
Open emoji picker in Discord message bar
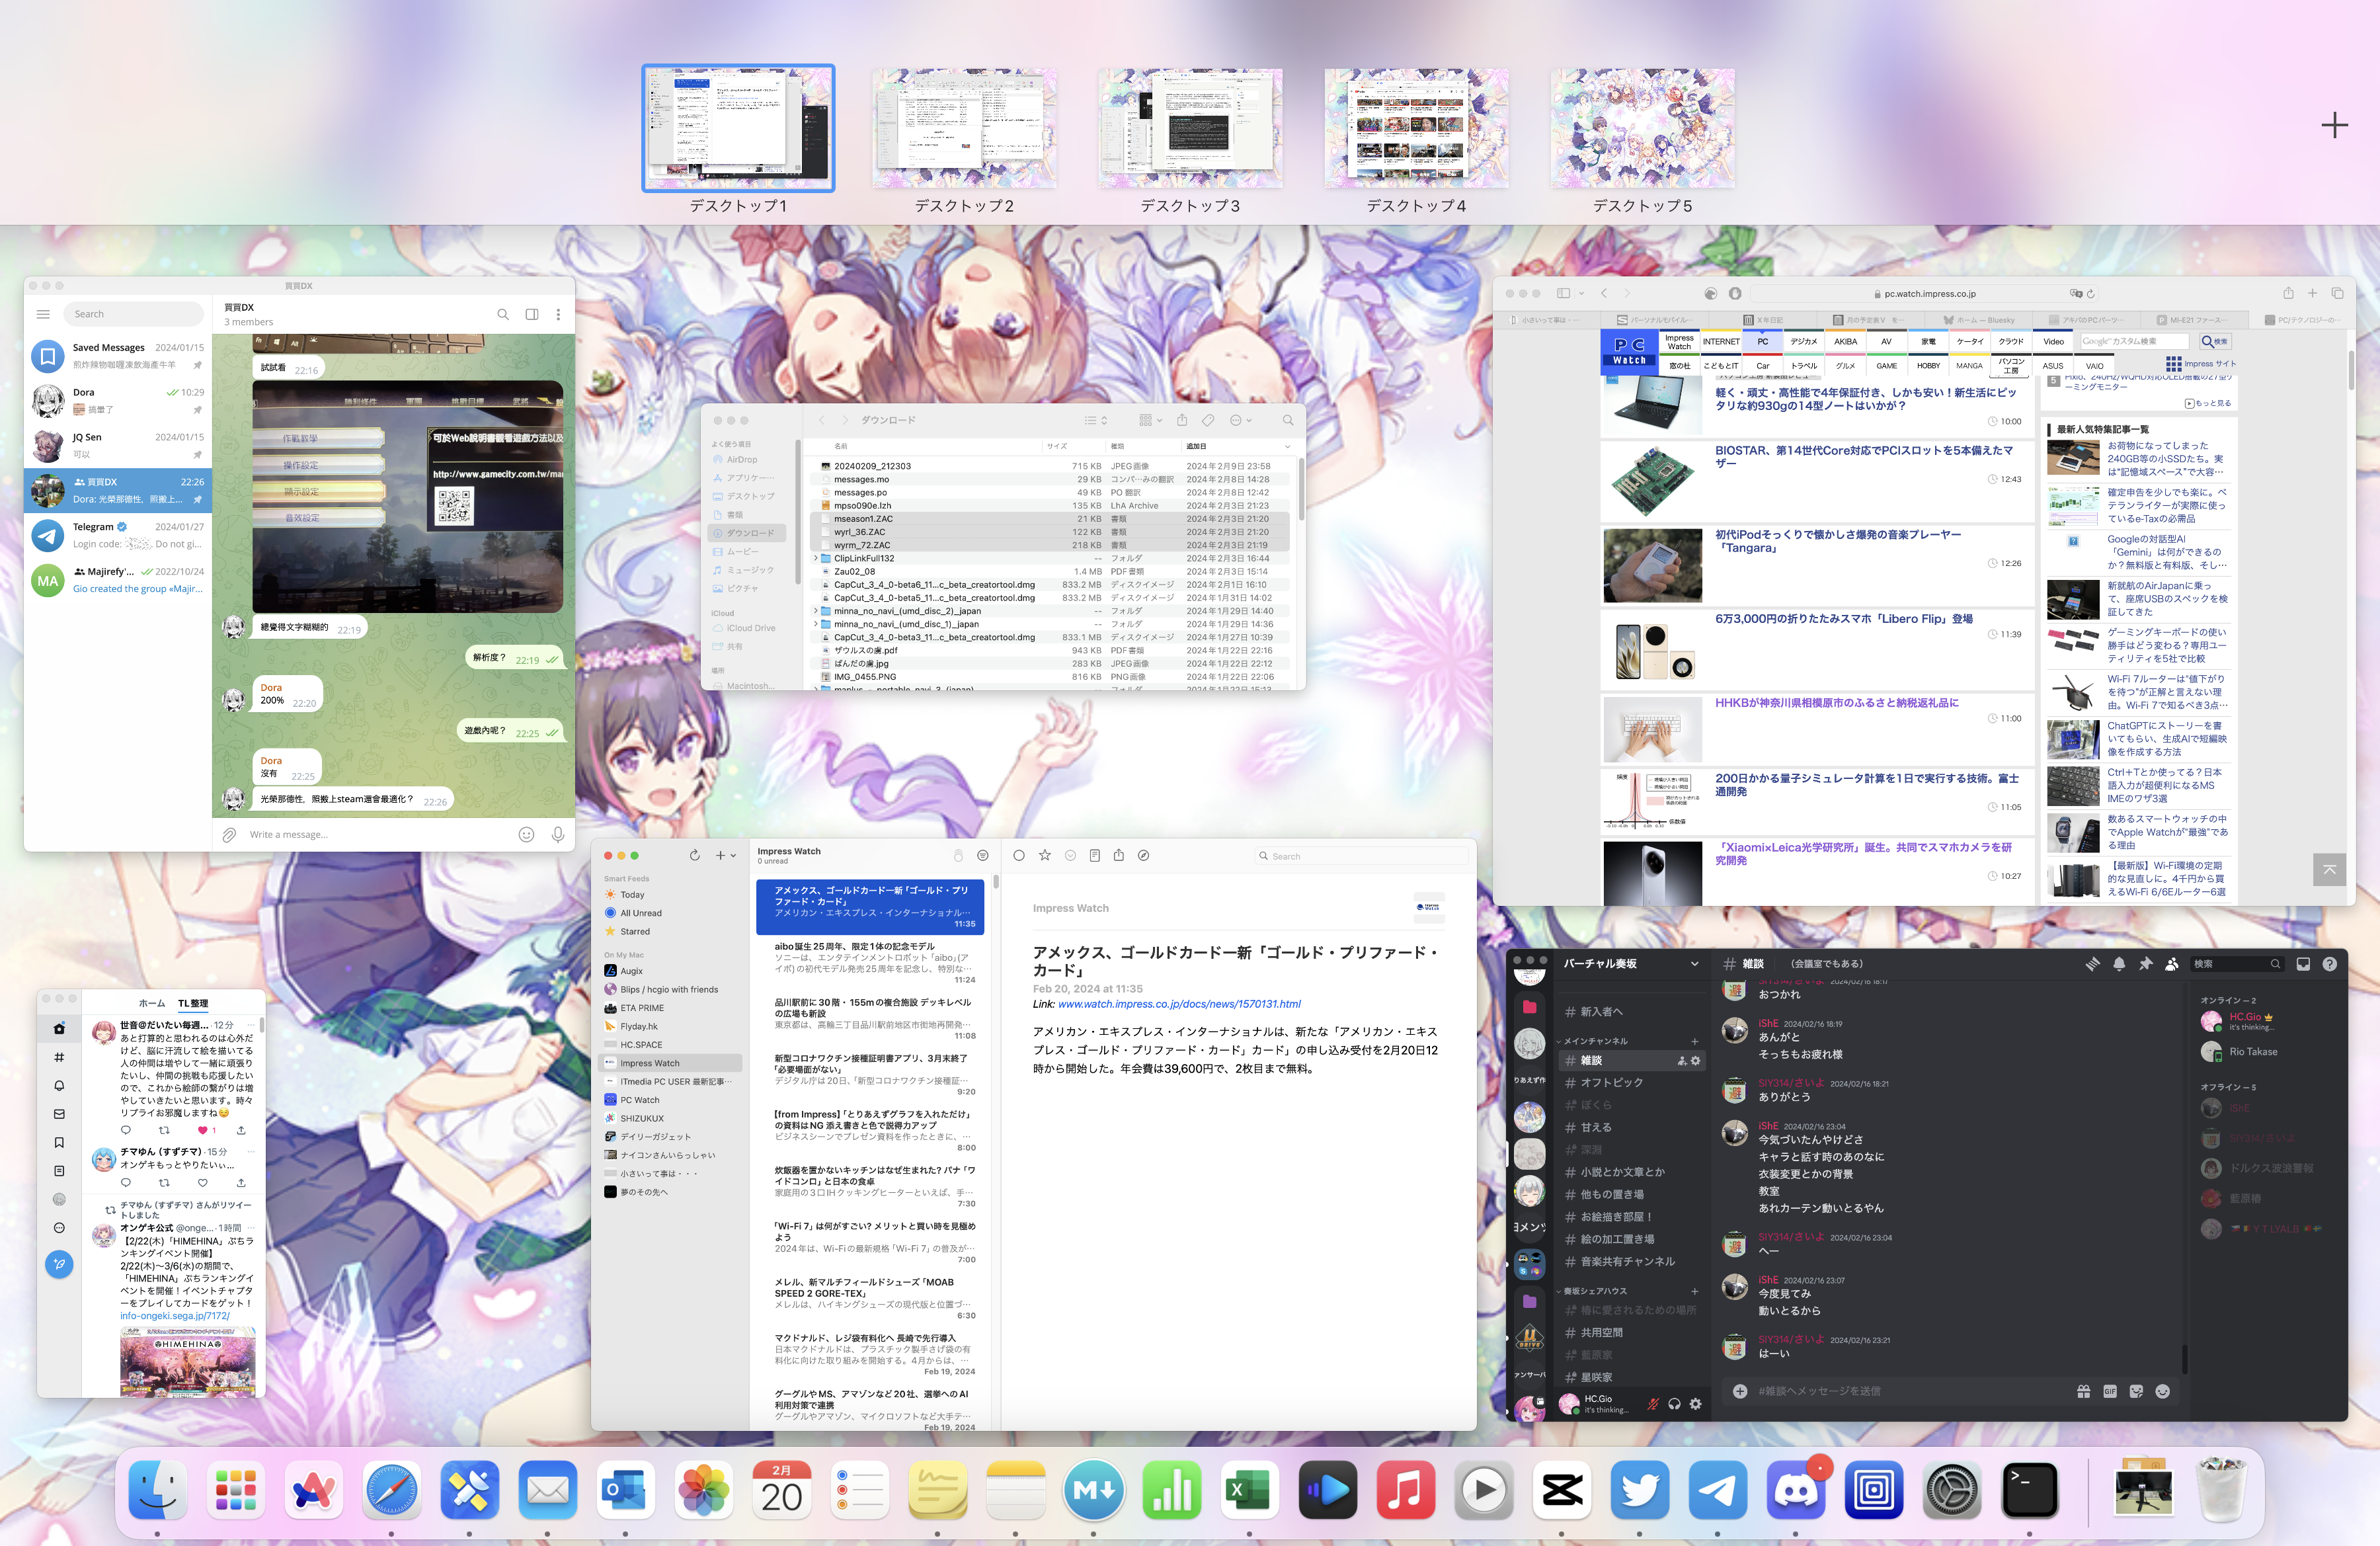click(2163, 1391)
